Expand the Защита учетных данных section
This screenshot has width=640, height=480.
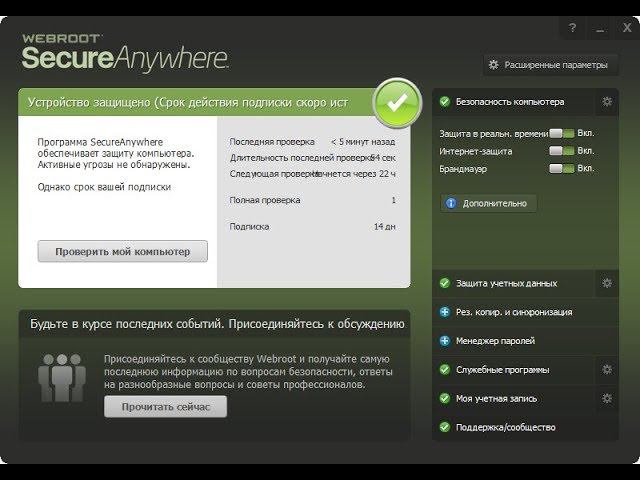point(513,283)
